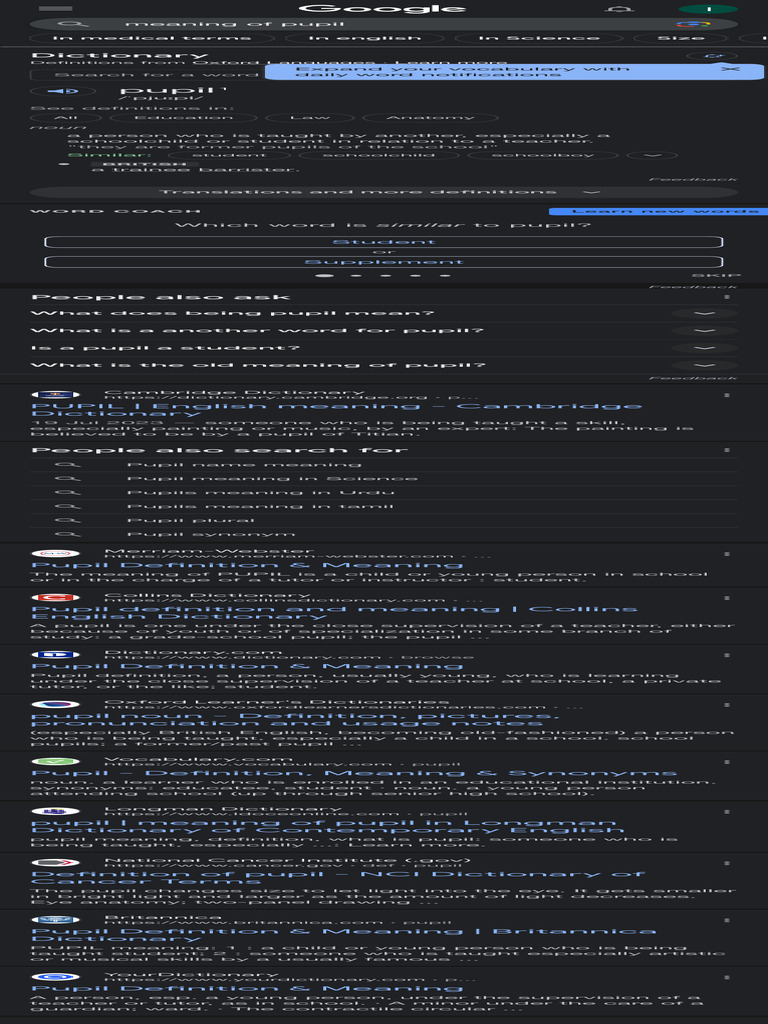Select the 'Law' definitions chip
This screenshot has width=768, height=1024.
coord(310,118)
